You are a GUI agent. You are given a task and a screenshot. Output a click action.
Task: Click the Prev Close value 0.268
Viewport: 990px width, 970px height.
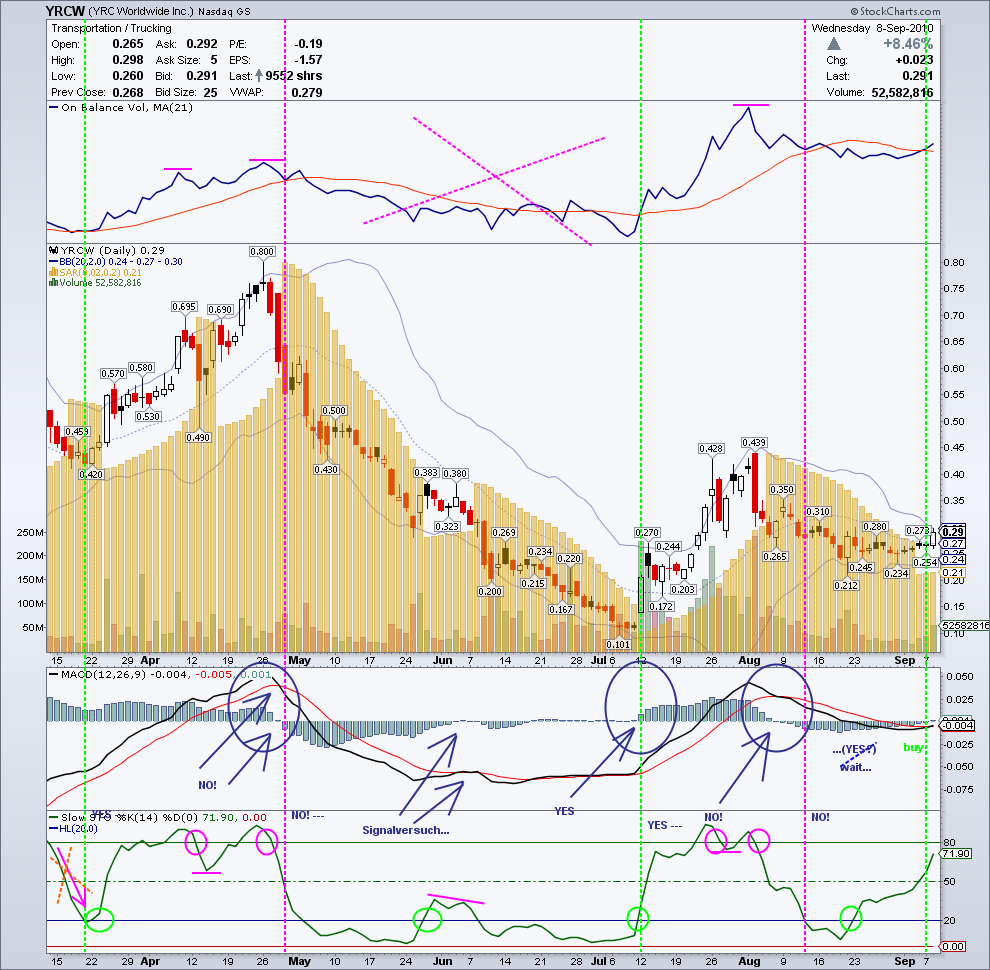(x=128, y=92)
